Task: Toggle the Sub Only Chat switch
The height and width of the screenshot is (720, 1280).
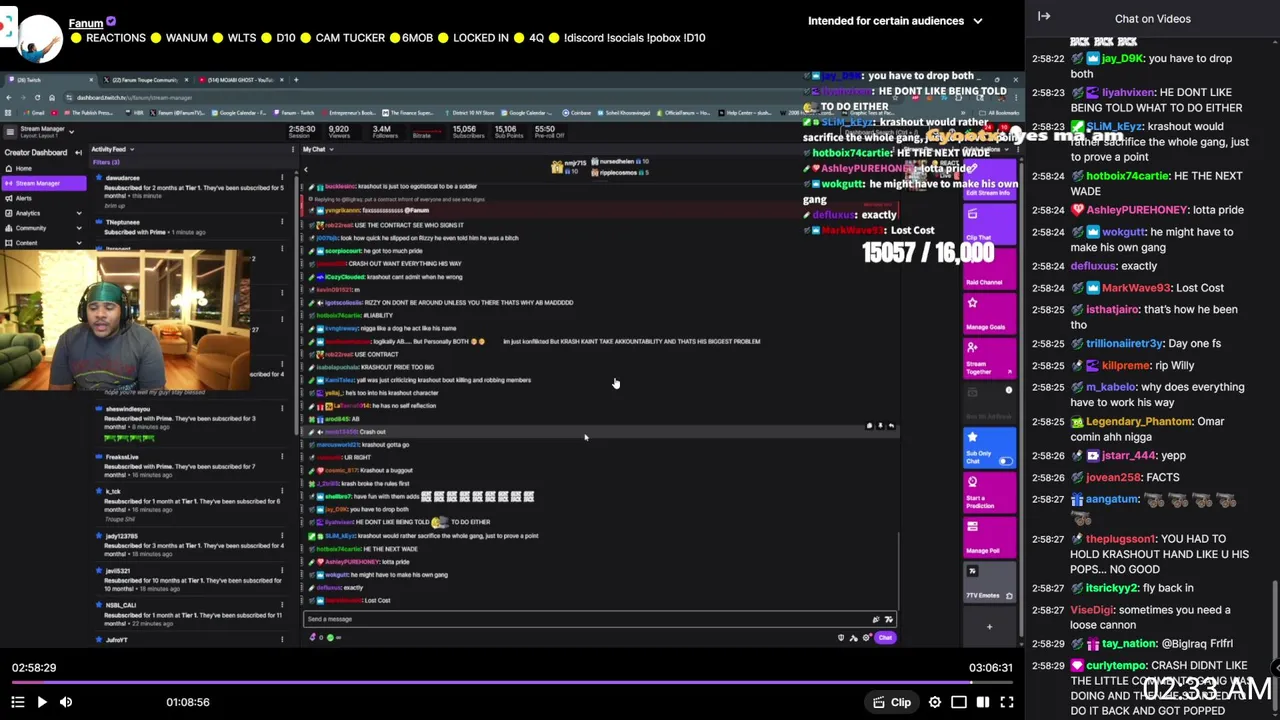Action: click(x=1005, y=461)
